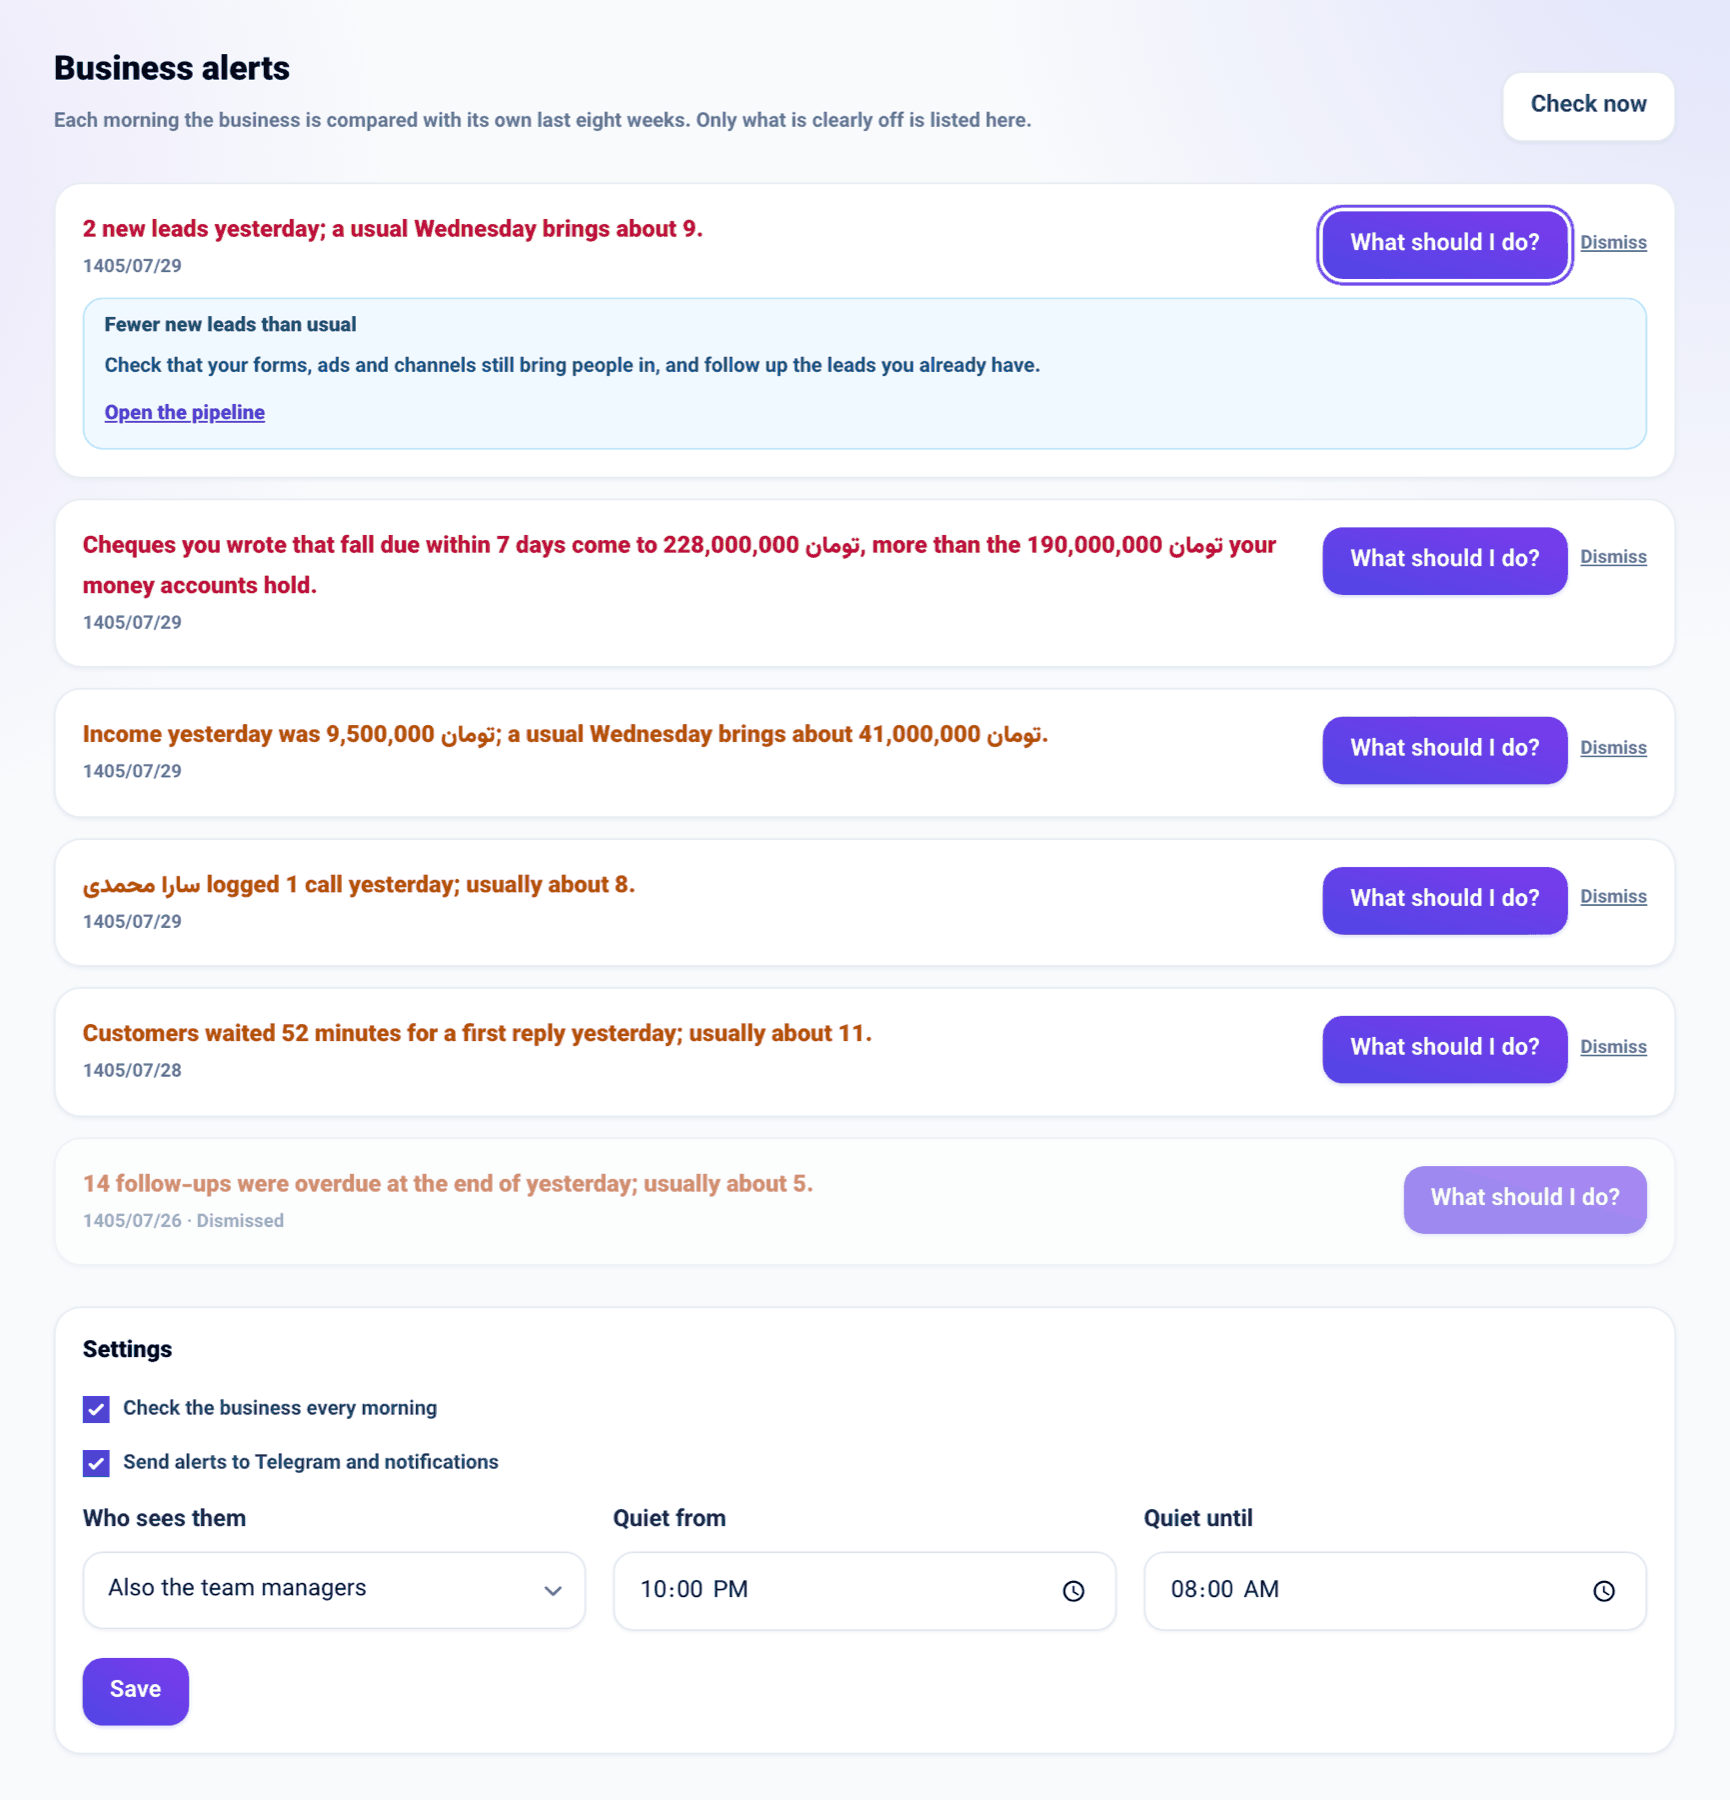Image resolution: width=1730 pixels, height=1800 pixels.
Task: Show advice for the cheques alert
Action: point(1444,560)
